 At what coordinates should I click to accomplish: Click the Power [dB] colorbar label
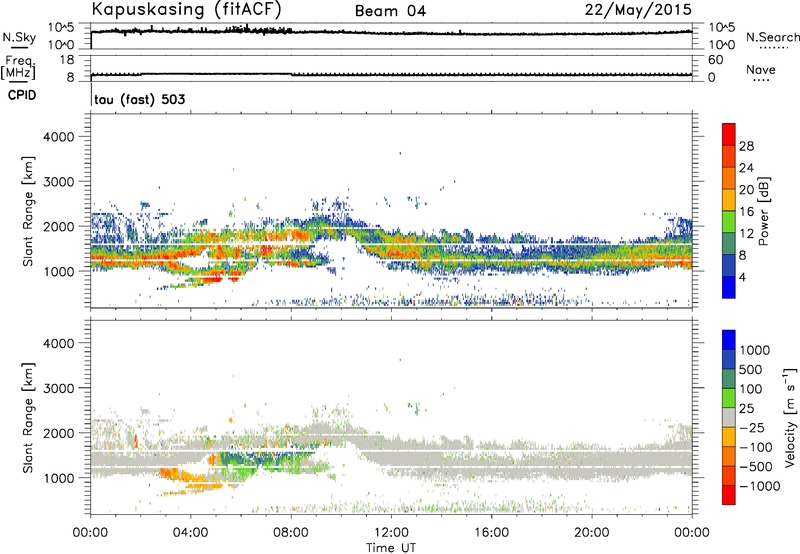click(764, 211)
